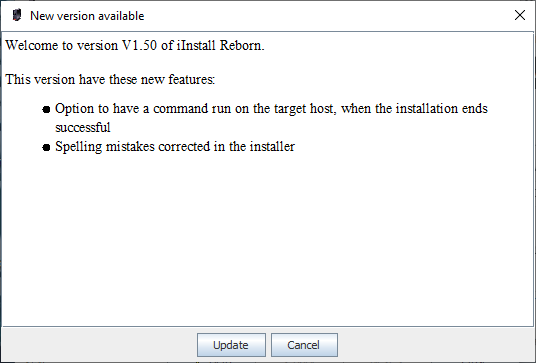This screenshot has width=536, height=363.
Task: Click the word "successful" in the first bullet
Action: tap(83, 127)
